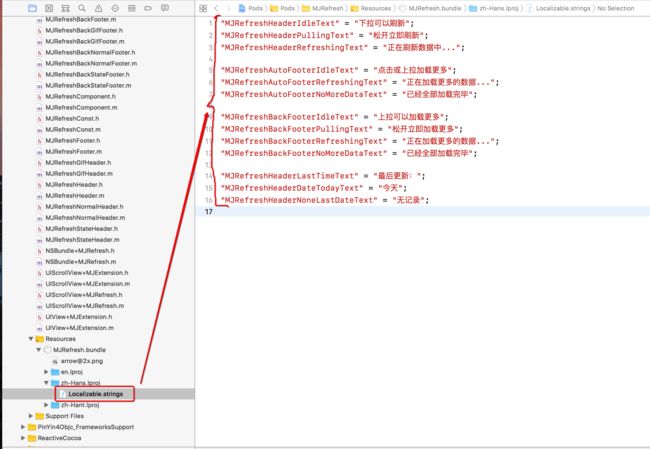Open the related items grid menu

(203, 8)
